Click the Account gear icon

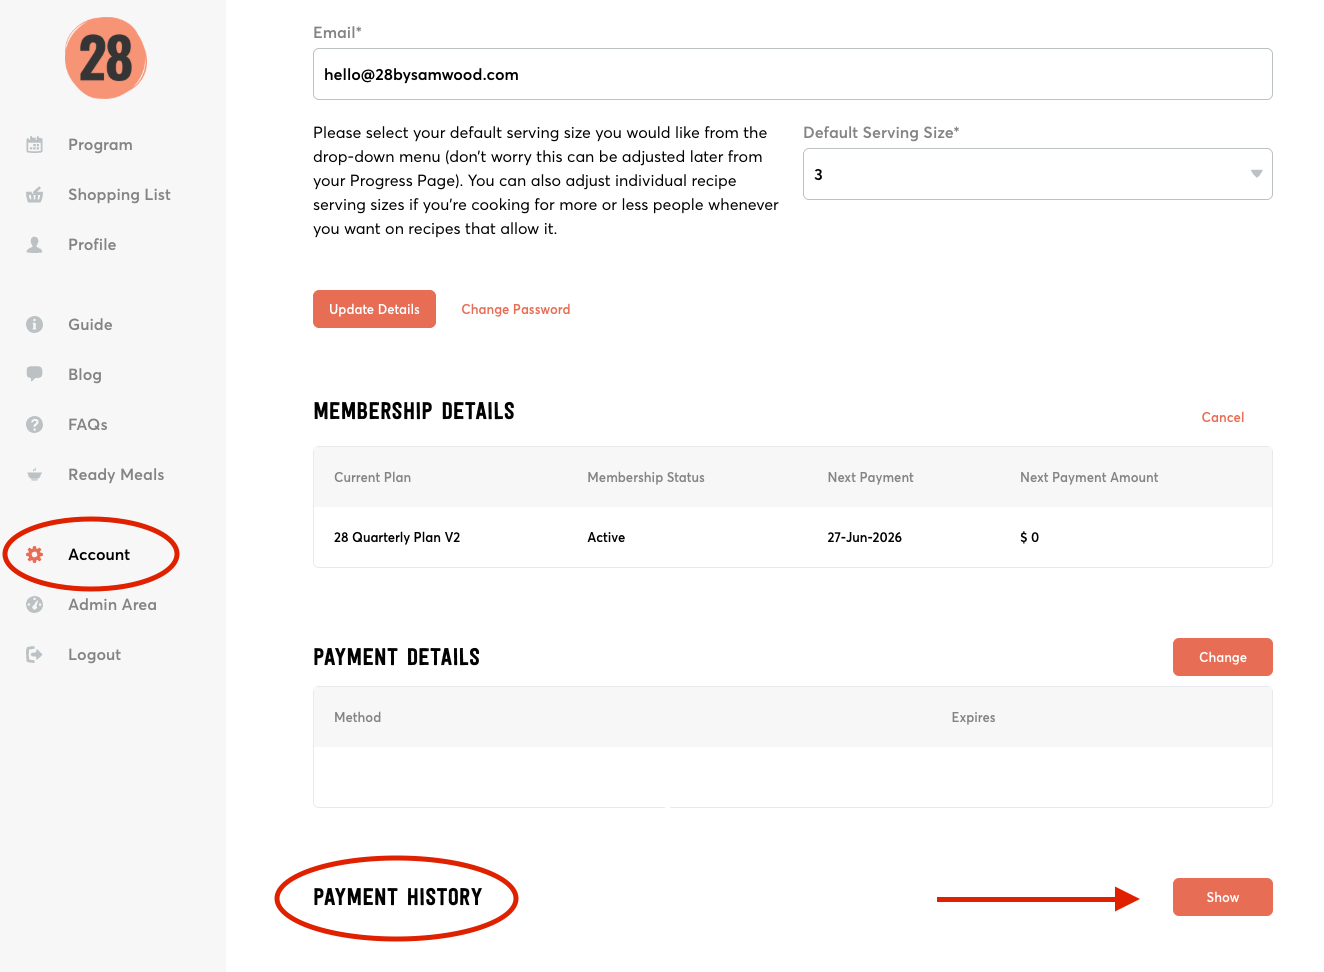point(34,555)
